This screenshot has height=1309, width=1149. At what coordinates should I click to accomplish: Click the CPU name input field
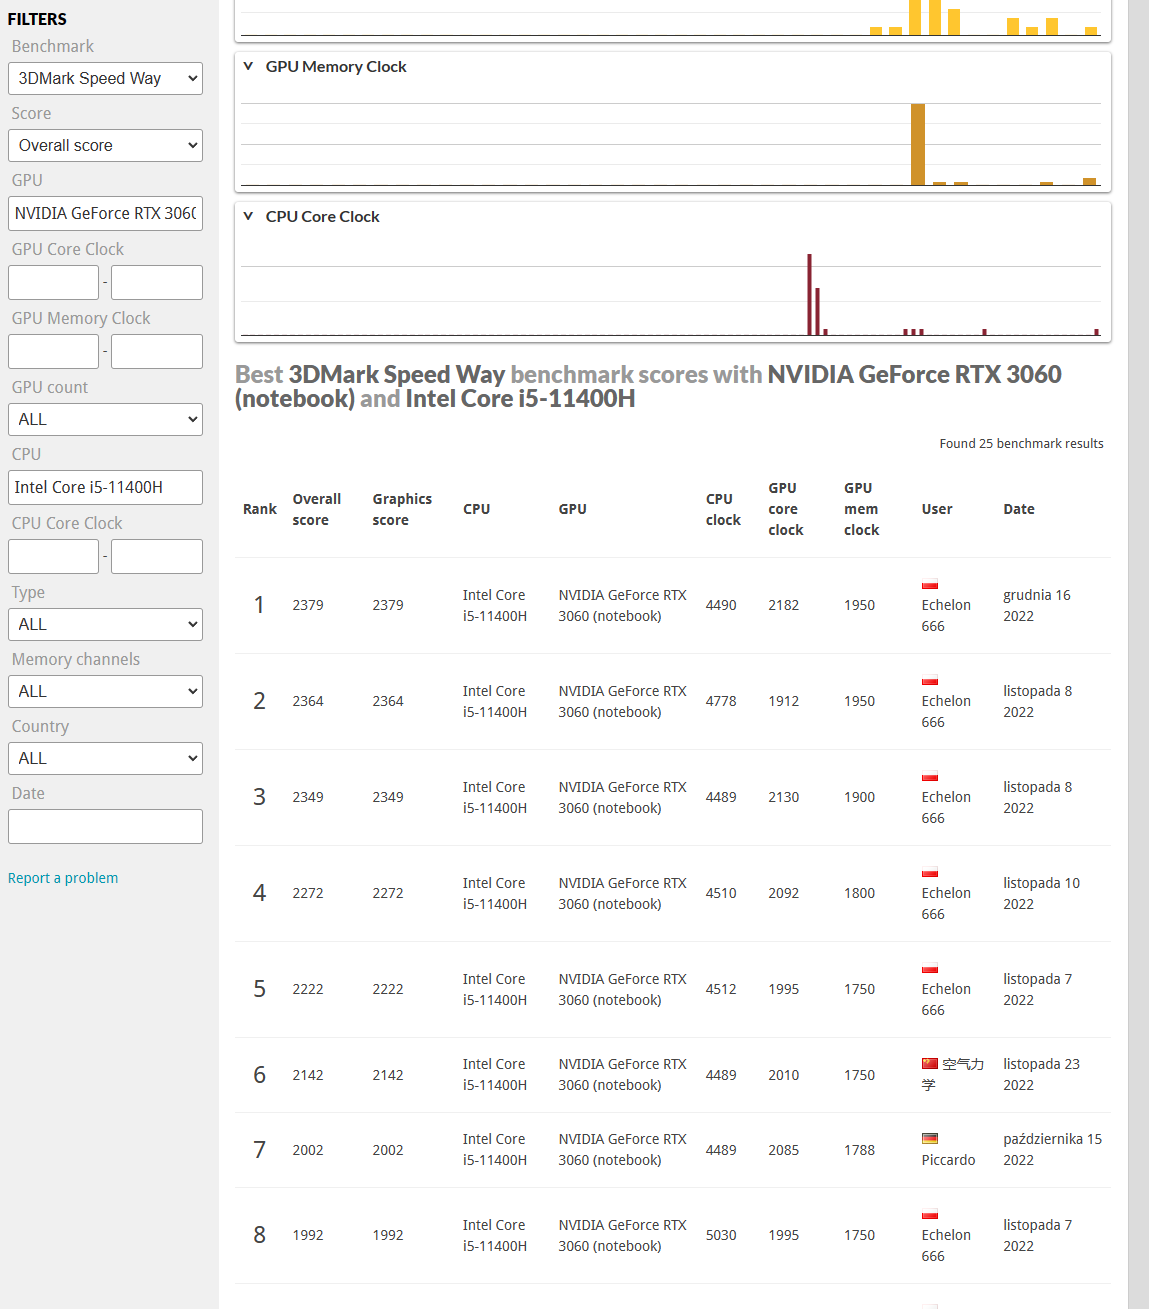click(105, 488)
